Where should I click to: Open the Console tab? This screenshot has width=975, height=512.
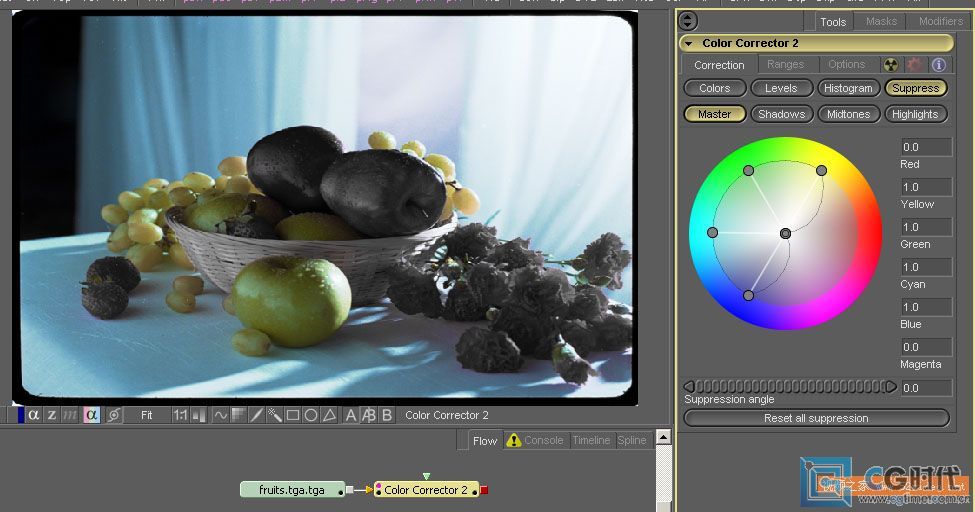535,440
